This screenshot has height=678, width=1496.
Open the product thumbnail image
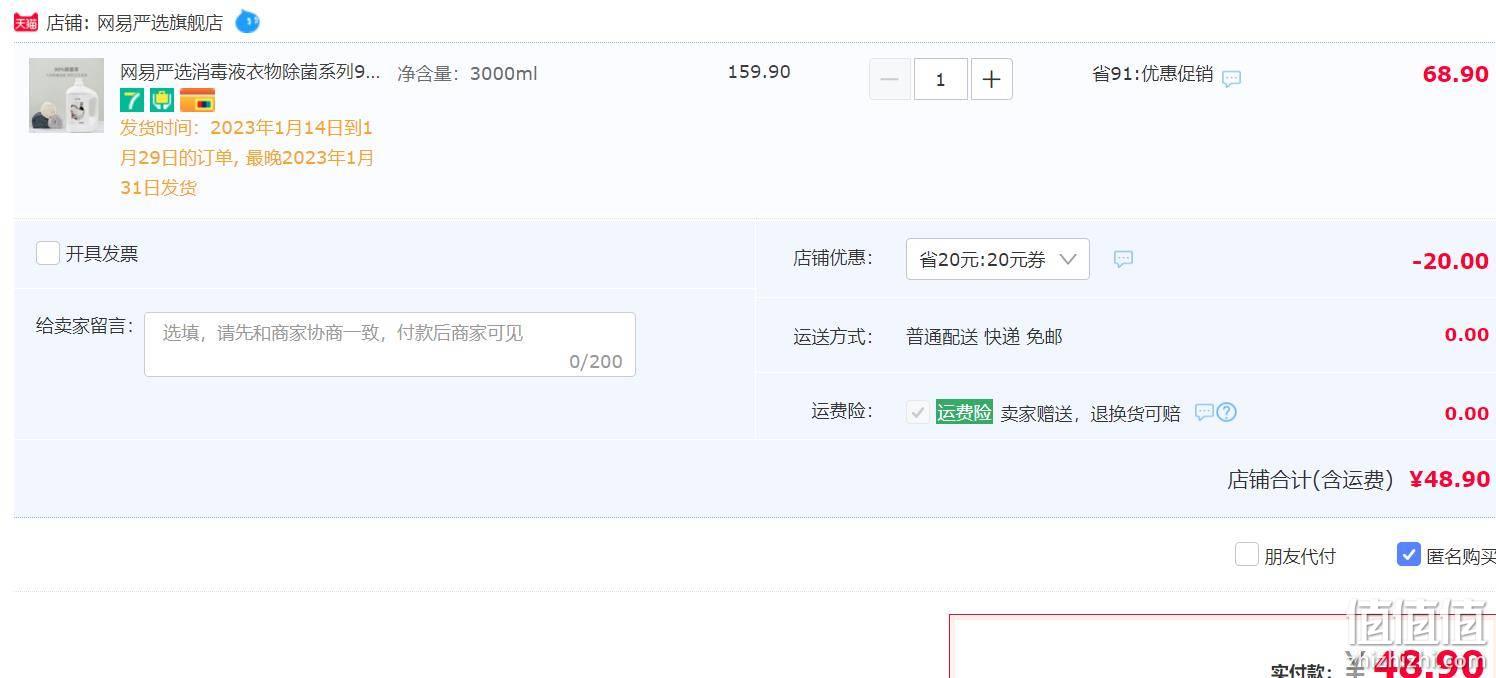(67, 95)
